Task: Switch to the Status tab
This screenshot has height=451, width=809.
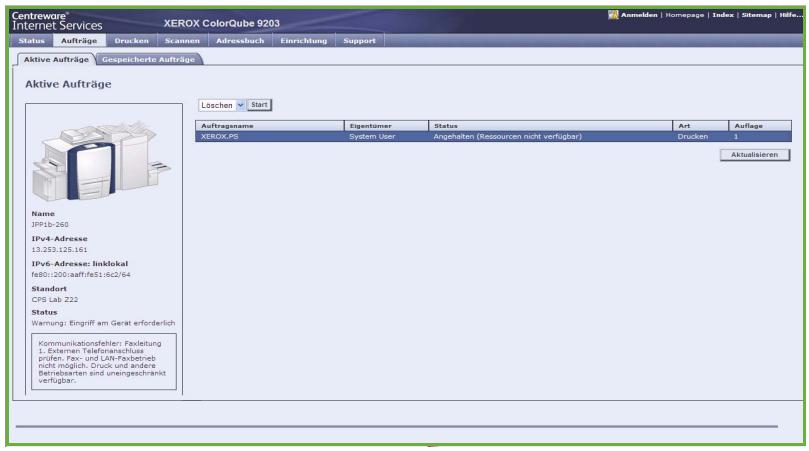Action: coord(31,40)
